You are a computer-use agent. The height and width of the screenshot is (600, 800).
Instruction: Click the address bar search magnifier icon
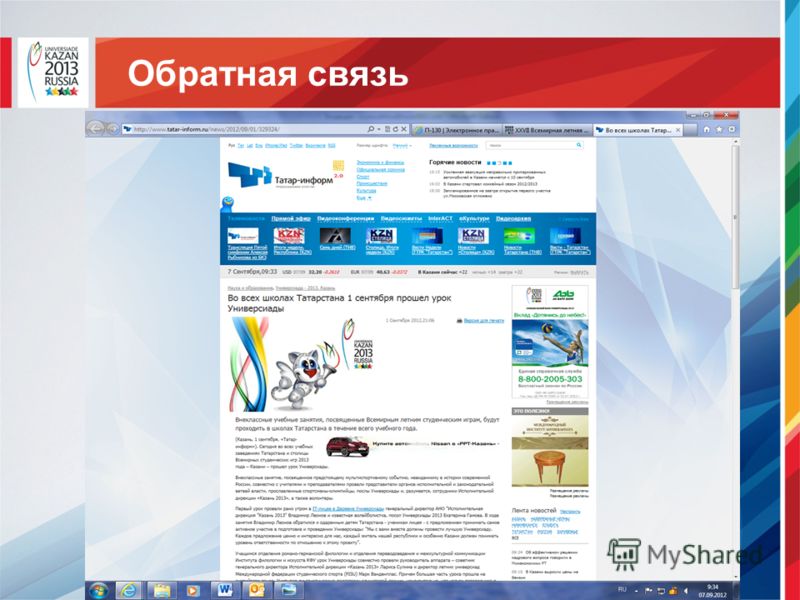tap(371, 130)
